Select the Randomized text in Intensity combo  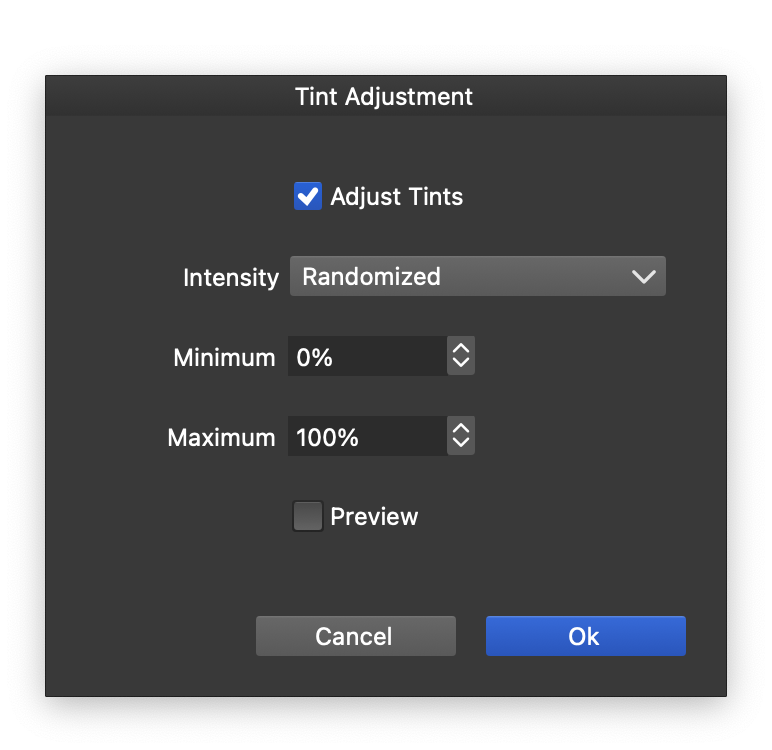pyautogui.click(x=371, y=277)
